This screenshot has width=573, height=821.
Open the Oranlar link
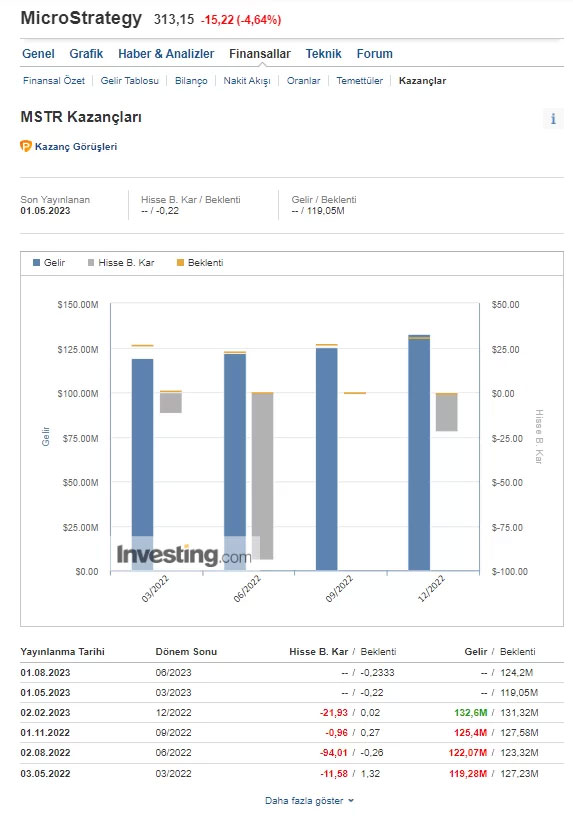303,81
